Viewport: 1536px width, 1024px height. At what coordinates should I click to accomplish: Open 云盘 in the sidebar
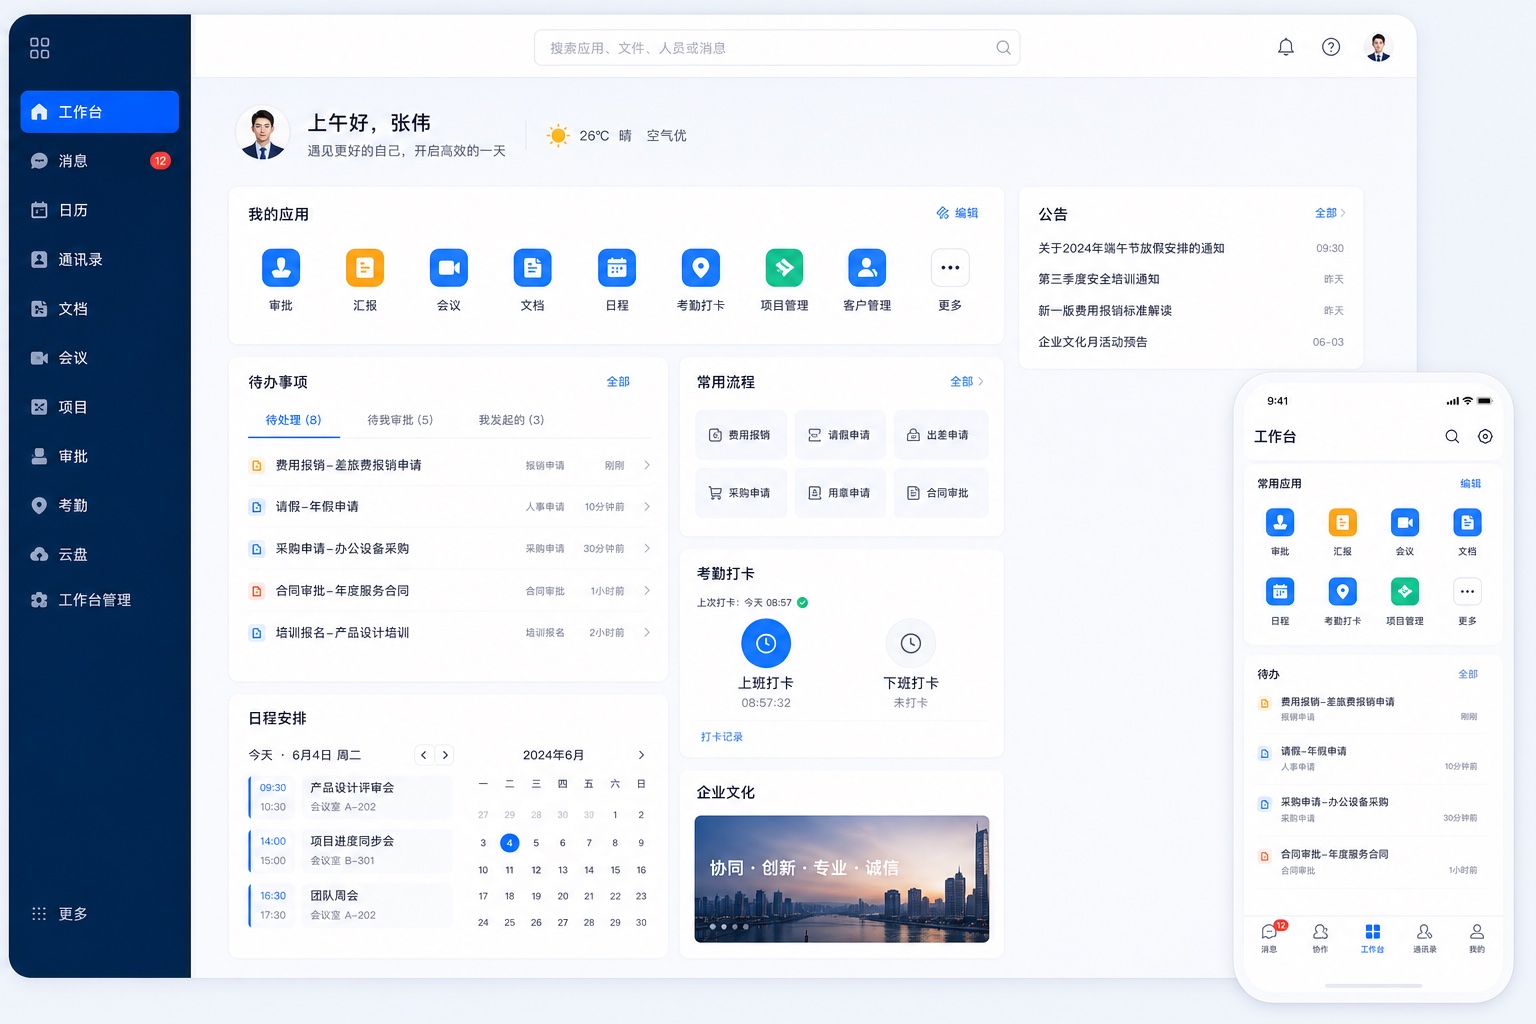(99, 554)
